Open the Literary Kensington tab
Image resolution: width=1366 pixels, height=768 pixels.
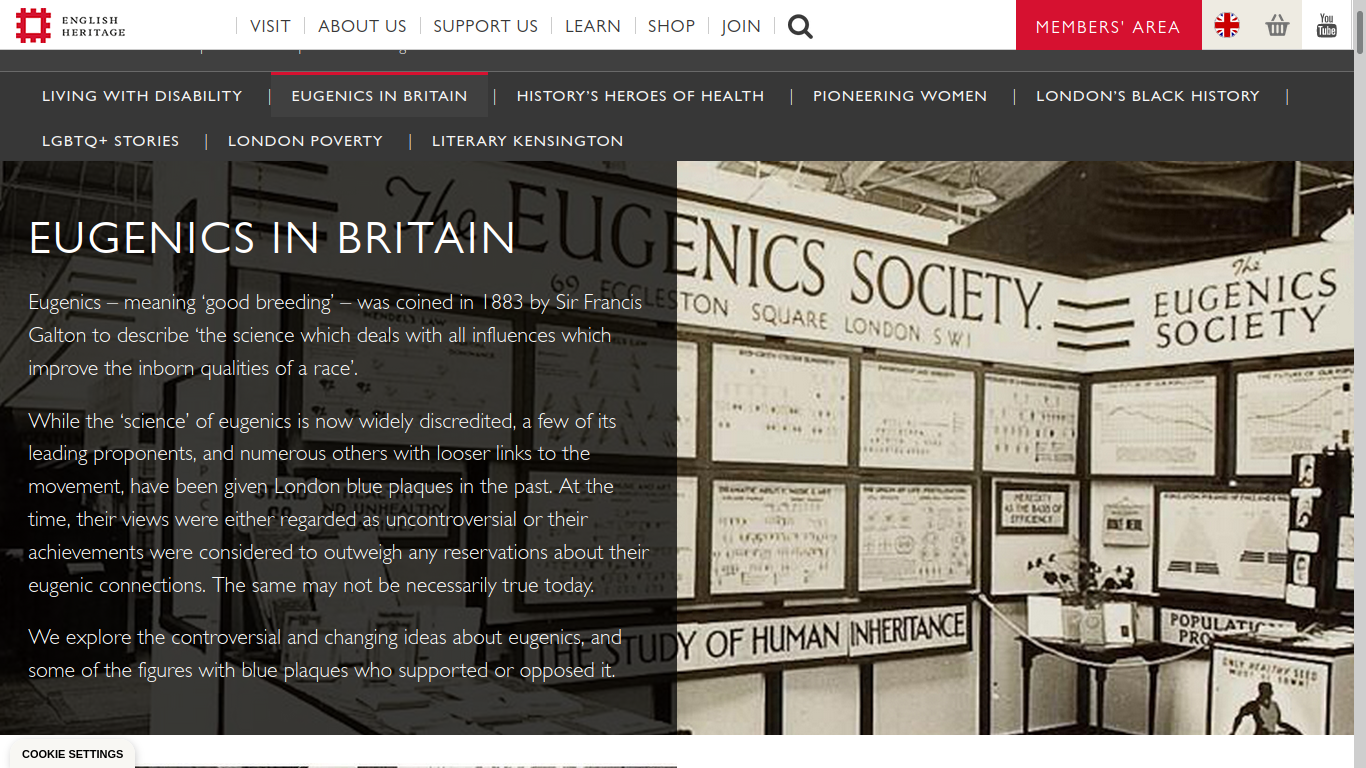tap(527, 141)
